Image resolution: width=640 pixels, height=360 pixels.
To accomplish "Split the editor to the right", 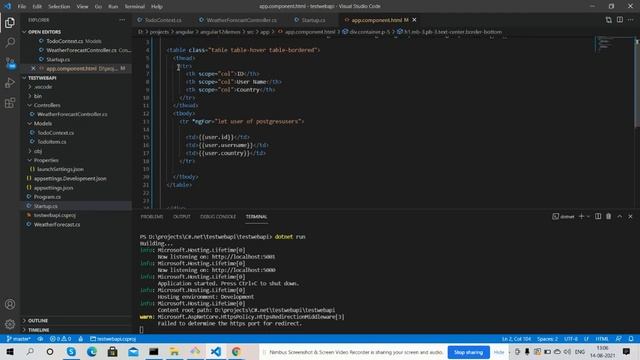I will coord(620,20).
